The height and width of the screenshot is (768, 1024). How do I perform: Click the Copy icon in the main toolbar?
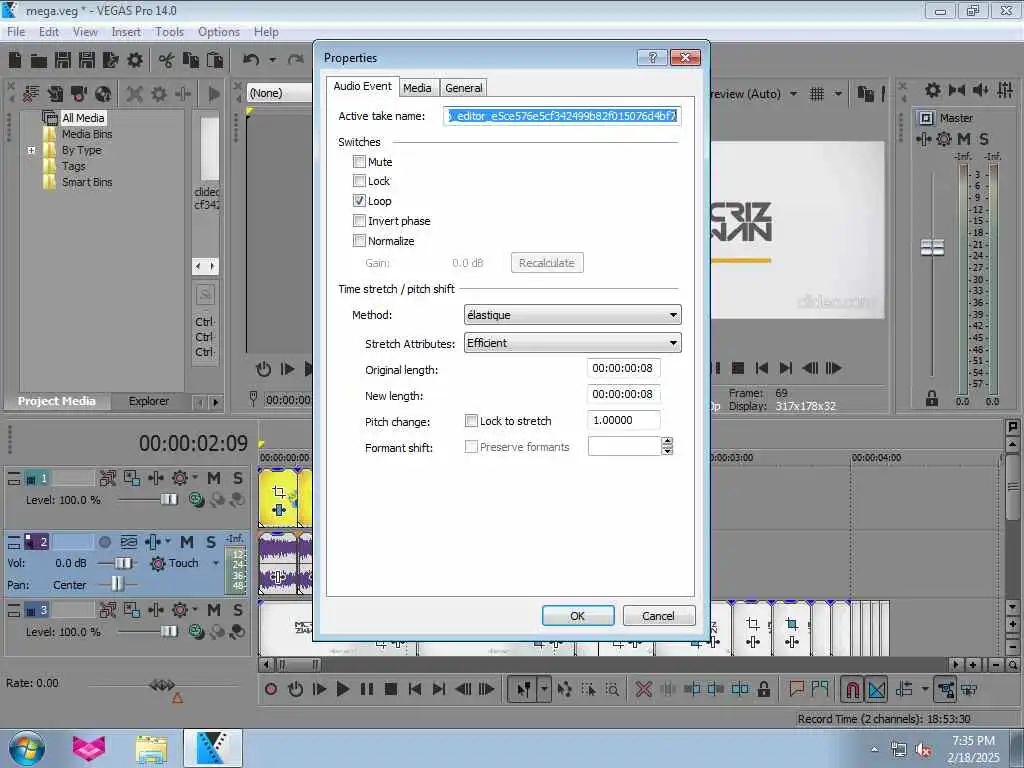(191, 60)
